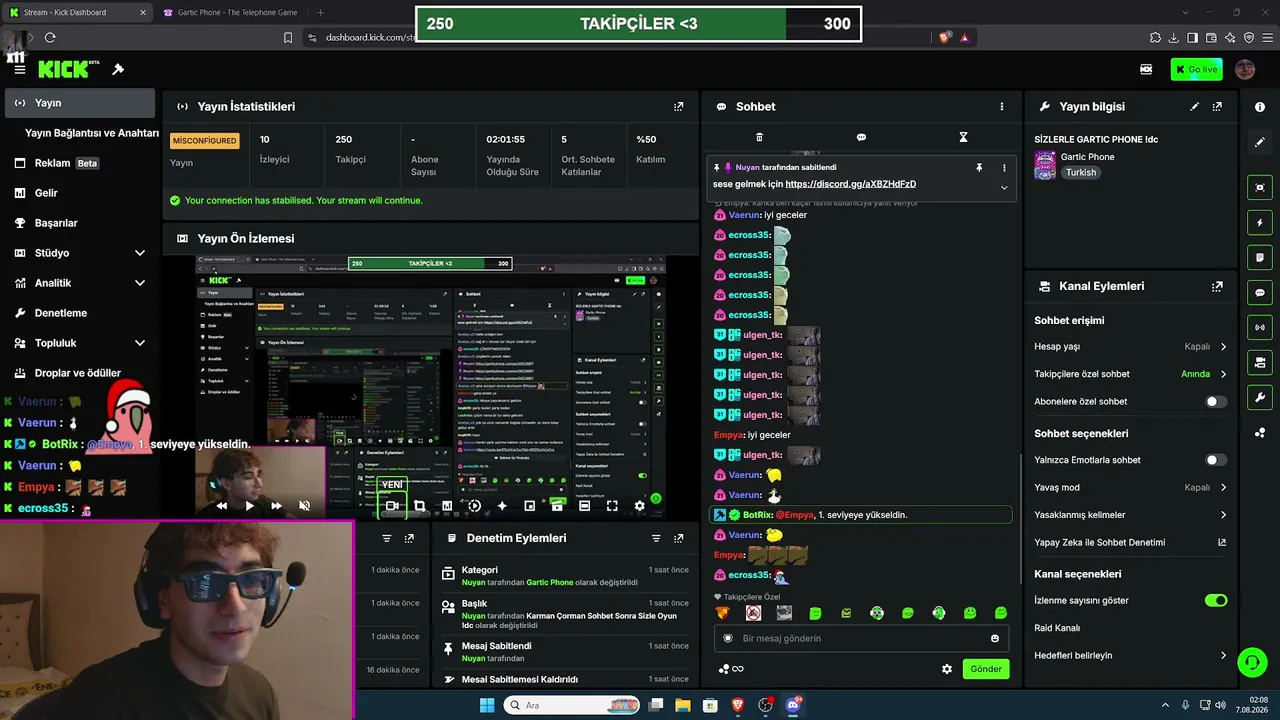Viewport: 1280px width, 720px height.
Task: Click the green headset support button
Action: (x=1252, y=662)
